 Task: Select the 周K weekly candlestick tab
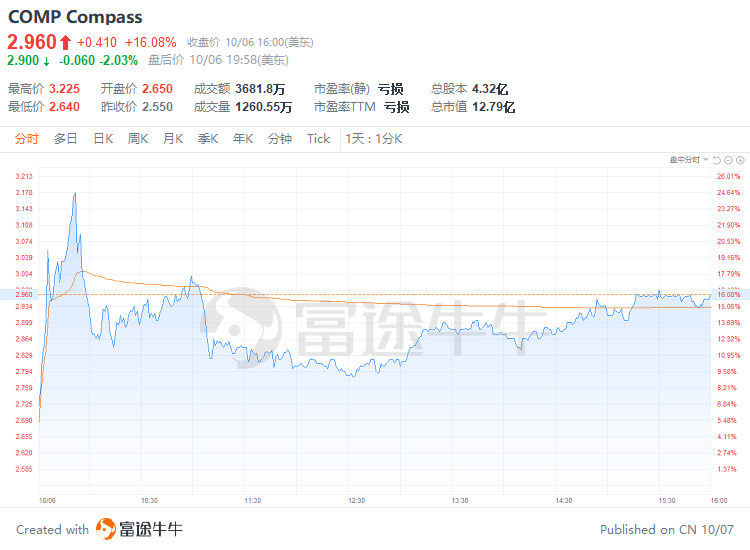click(x=138, y=139)
